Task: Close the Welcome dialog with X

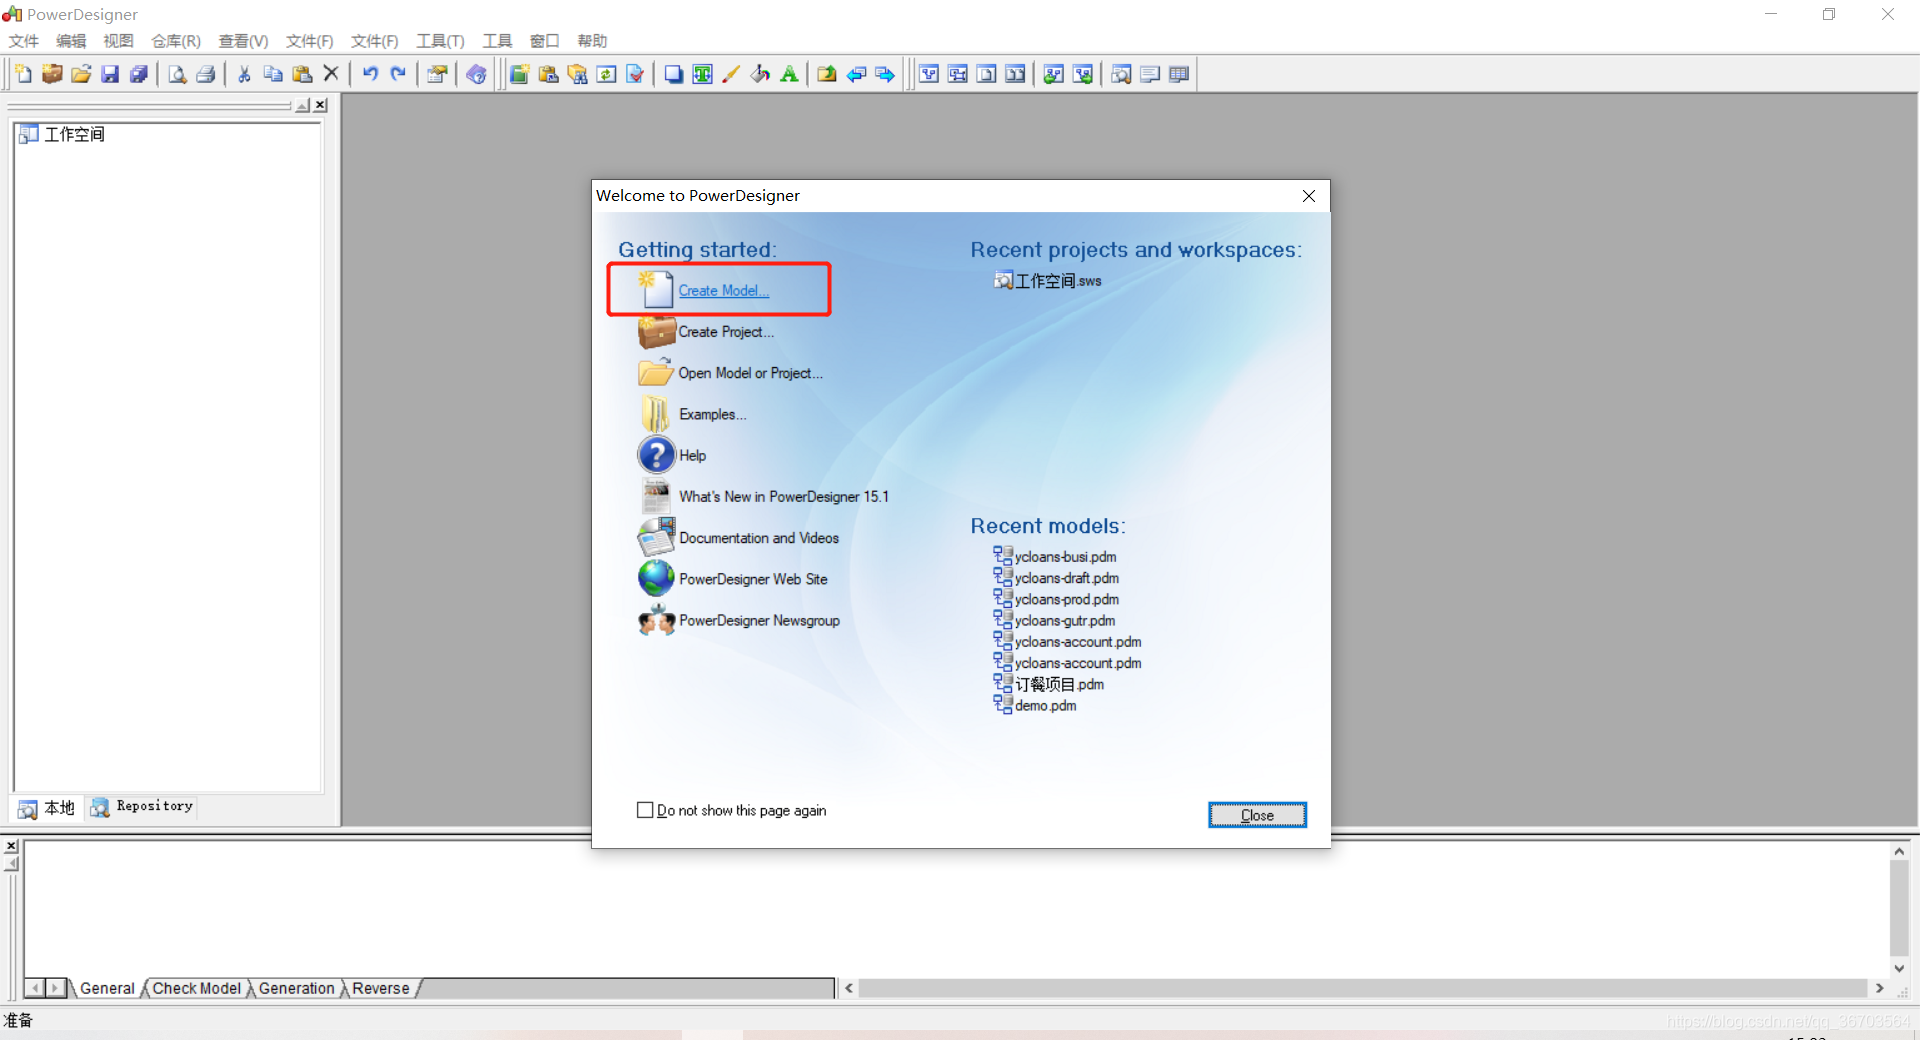Action: pyautogui.click(x=1309, y=196)
